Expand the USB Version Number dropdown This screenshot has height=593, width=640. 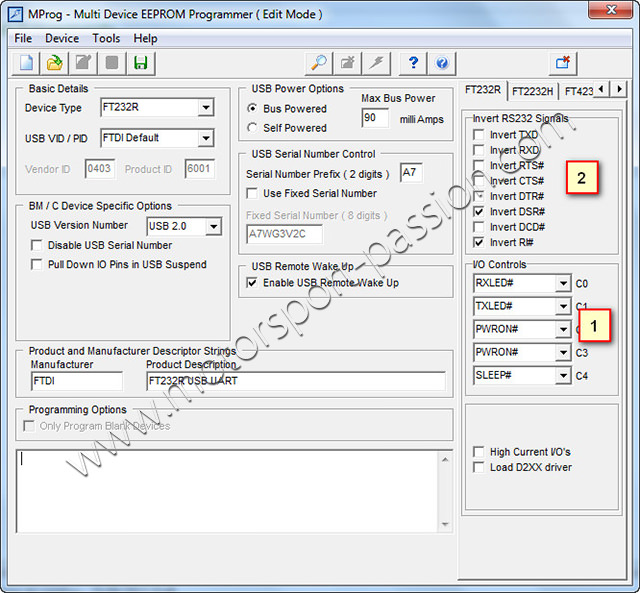click(213, 226)
